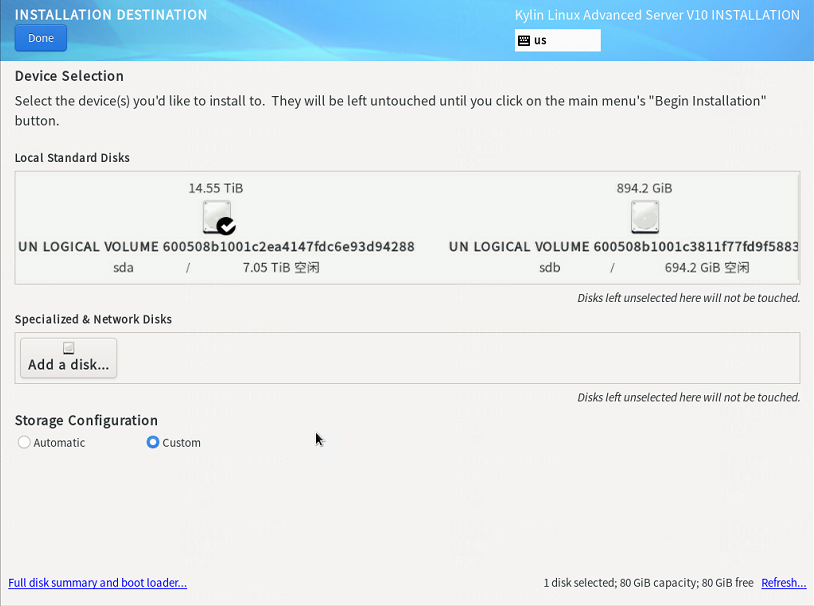Click the Refresh link
The image size is (814, 606).
[x=783, y=583]
